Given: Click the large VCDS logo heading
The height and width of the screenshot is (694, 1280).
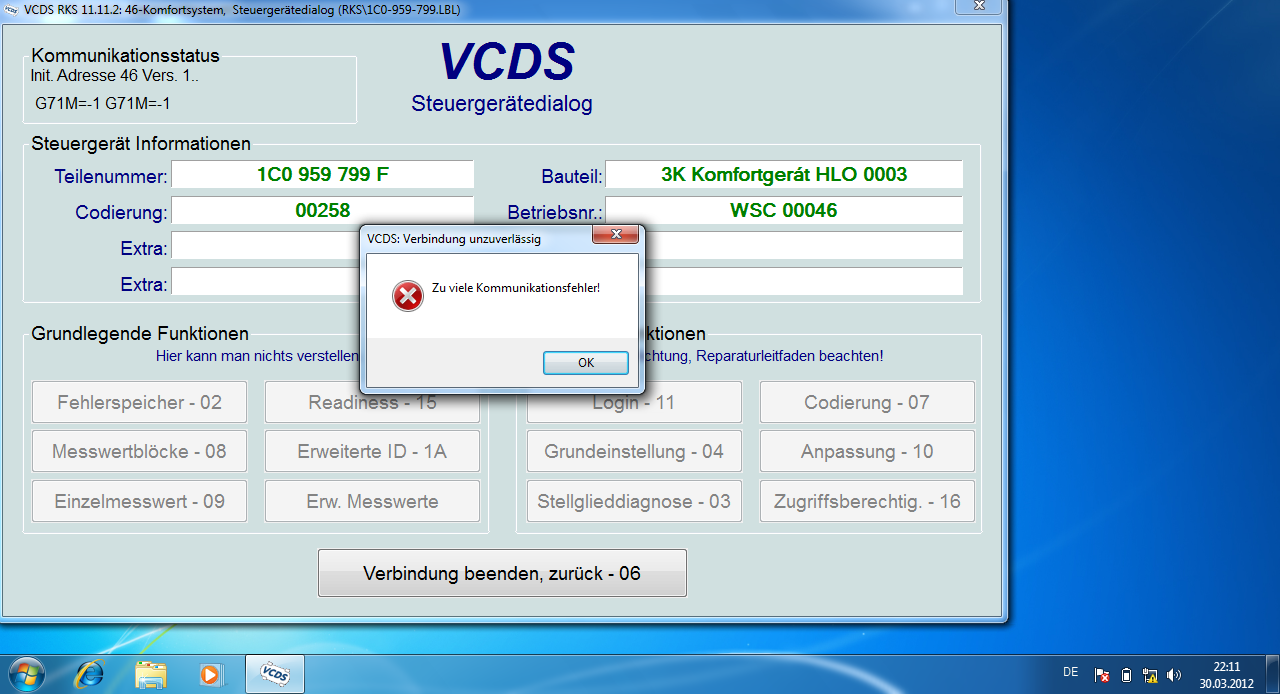Looking at the screenshot, I should 507,62.
